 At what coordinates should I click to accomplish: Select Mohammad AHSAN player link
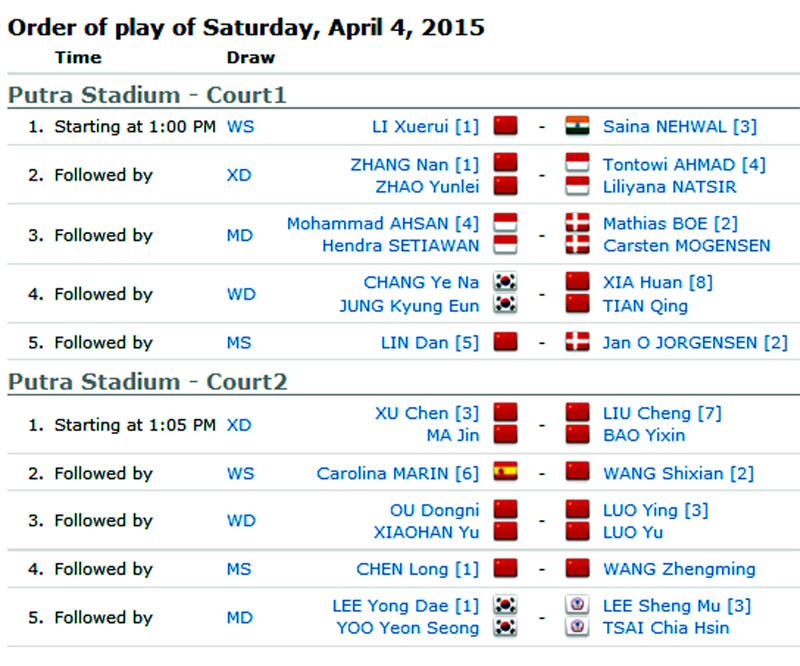click(367, 224)
